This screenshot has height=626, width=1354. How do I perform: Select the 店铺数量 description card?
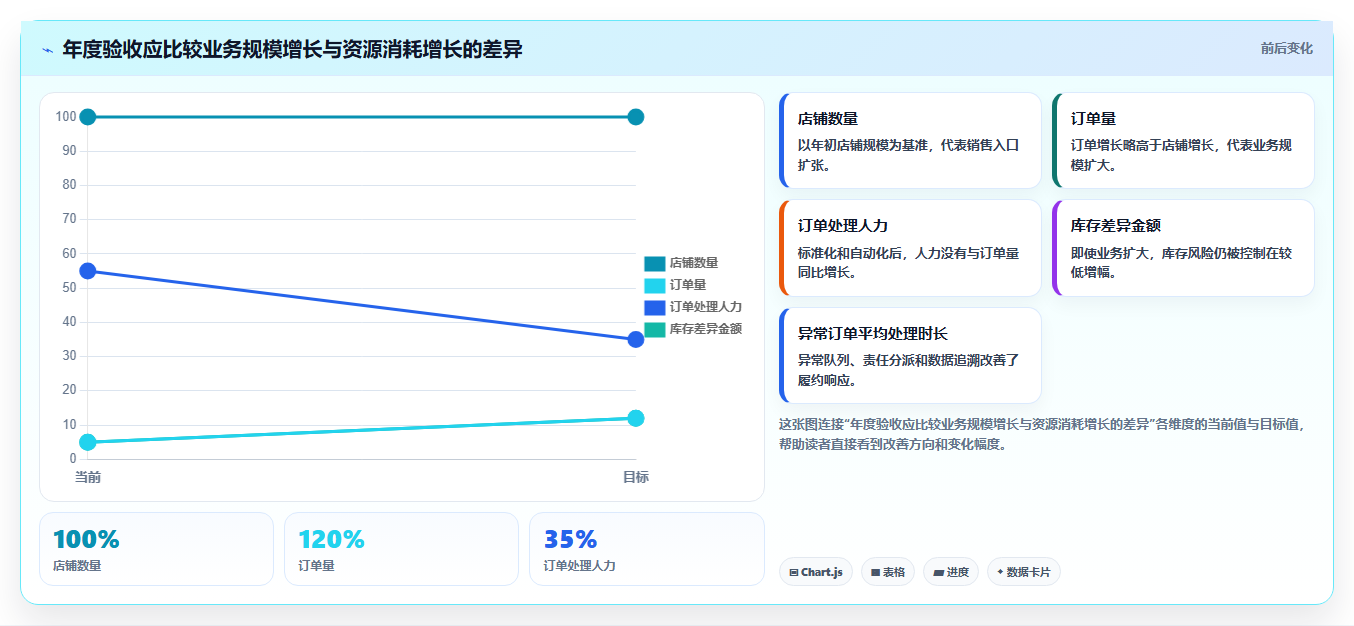click(x=910, y=141)
